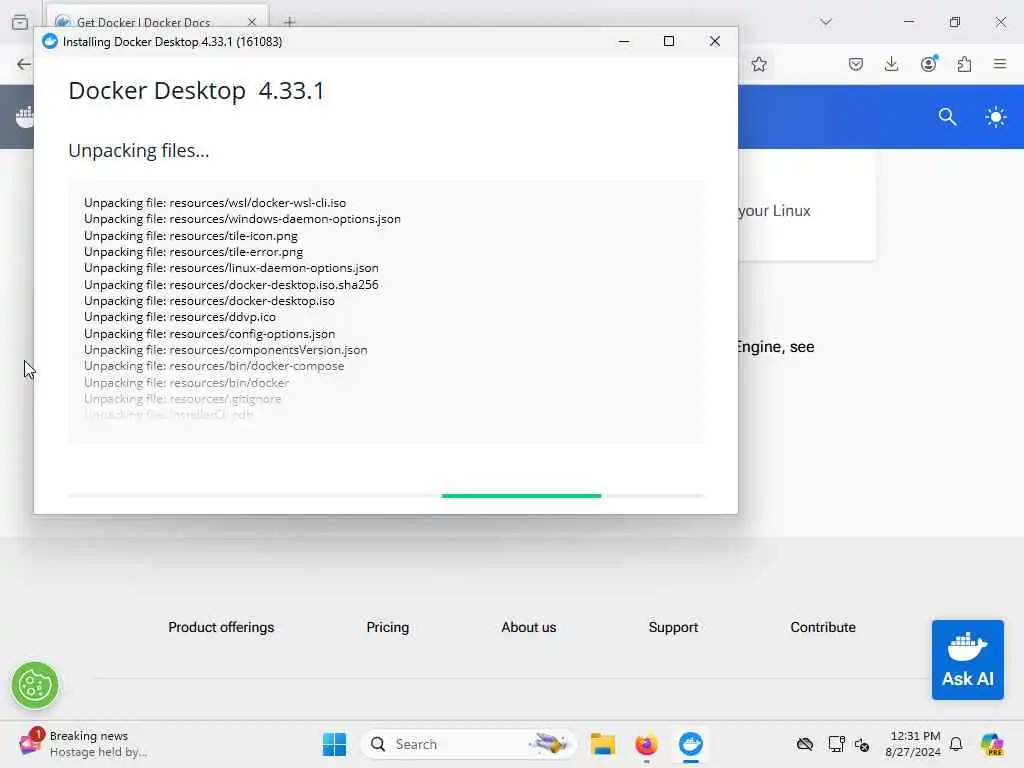This screenshot has width=1024, height=768.
Task: Click the tile-error.png log line
Action: pos(193,252)
